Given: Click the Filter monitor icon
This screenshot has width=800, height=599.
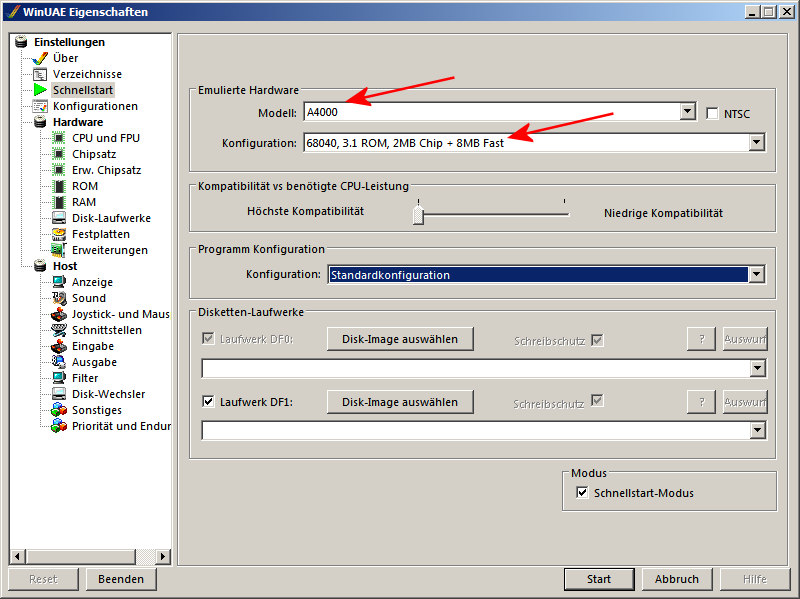Looking at the screenshot, I should coord(59,378).
